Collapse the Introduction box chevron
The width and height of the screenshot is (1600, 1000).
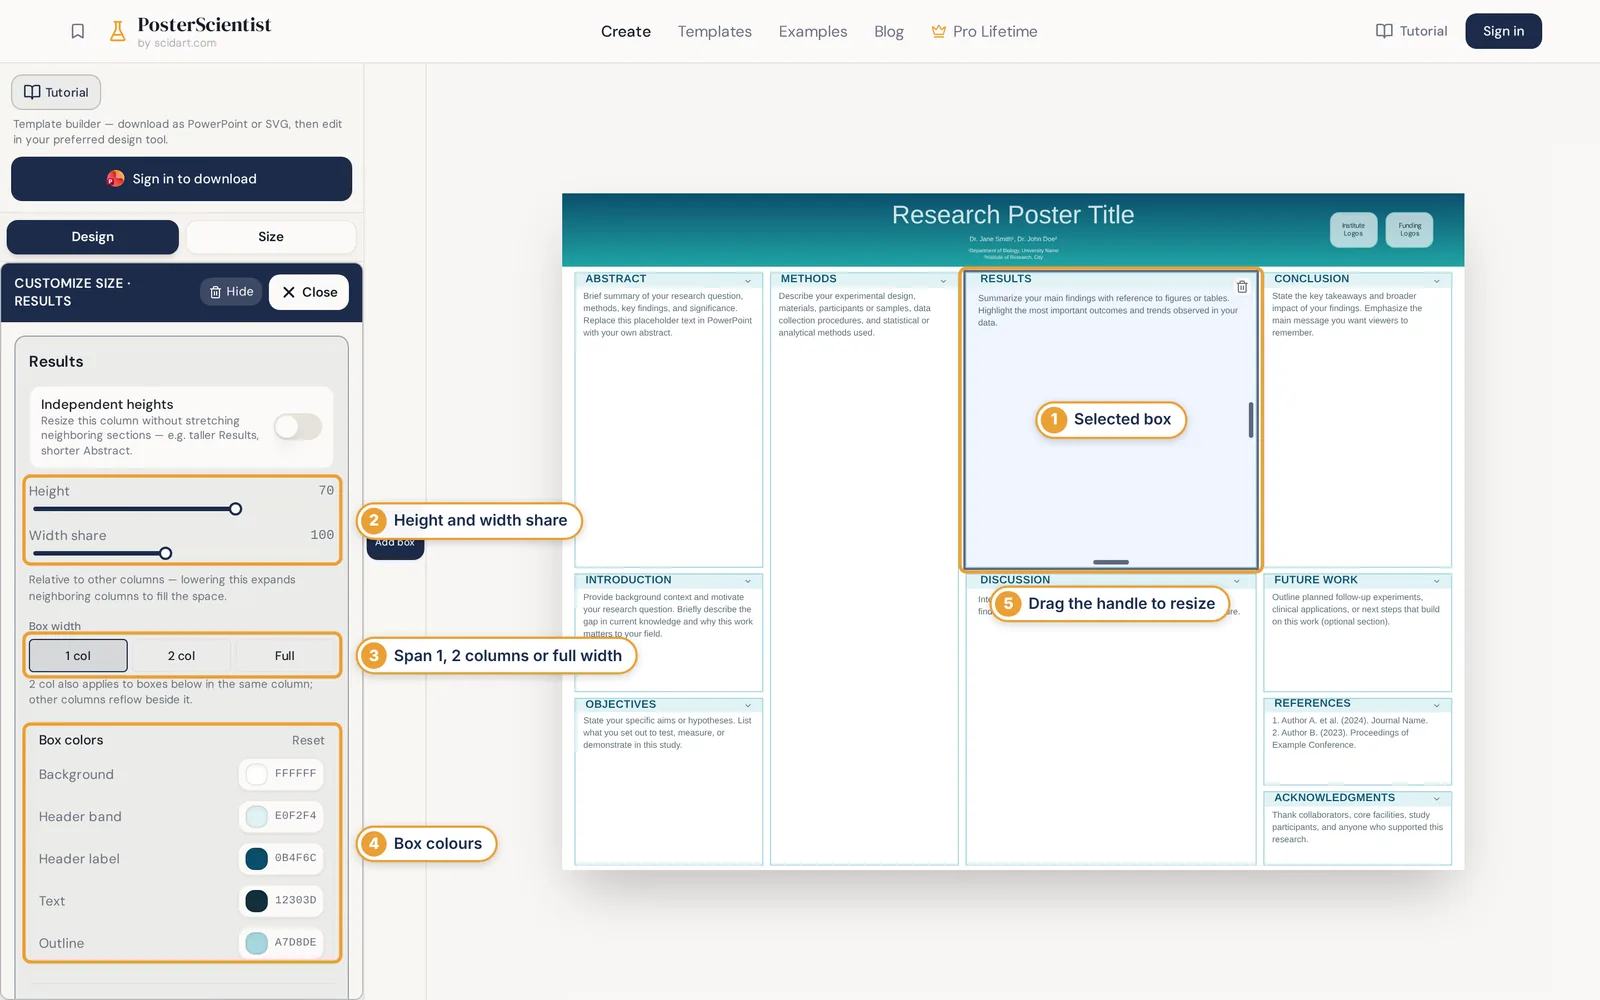(748, 581)
